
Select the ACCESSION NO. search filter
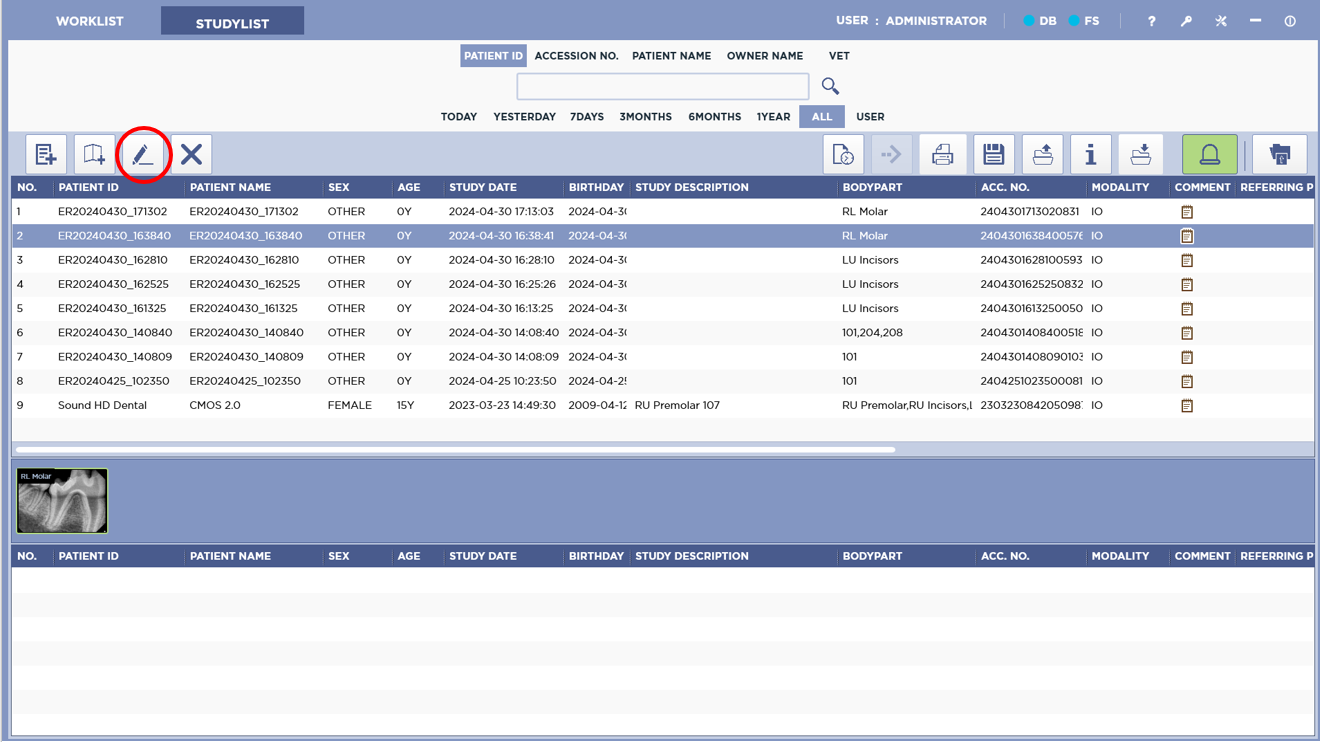(576, 56)
